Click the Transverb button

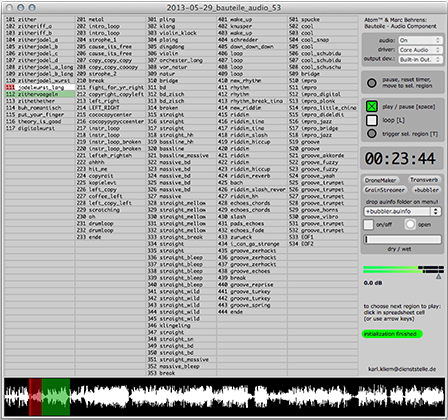coord(424,180)
